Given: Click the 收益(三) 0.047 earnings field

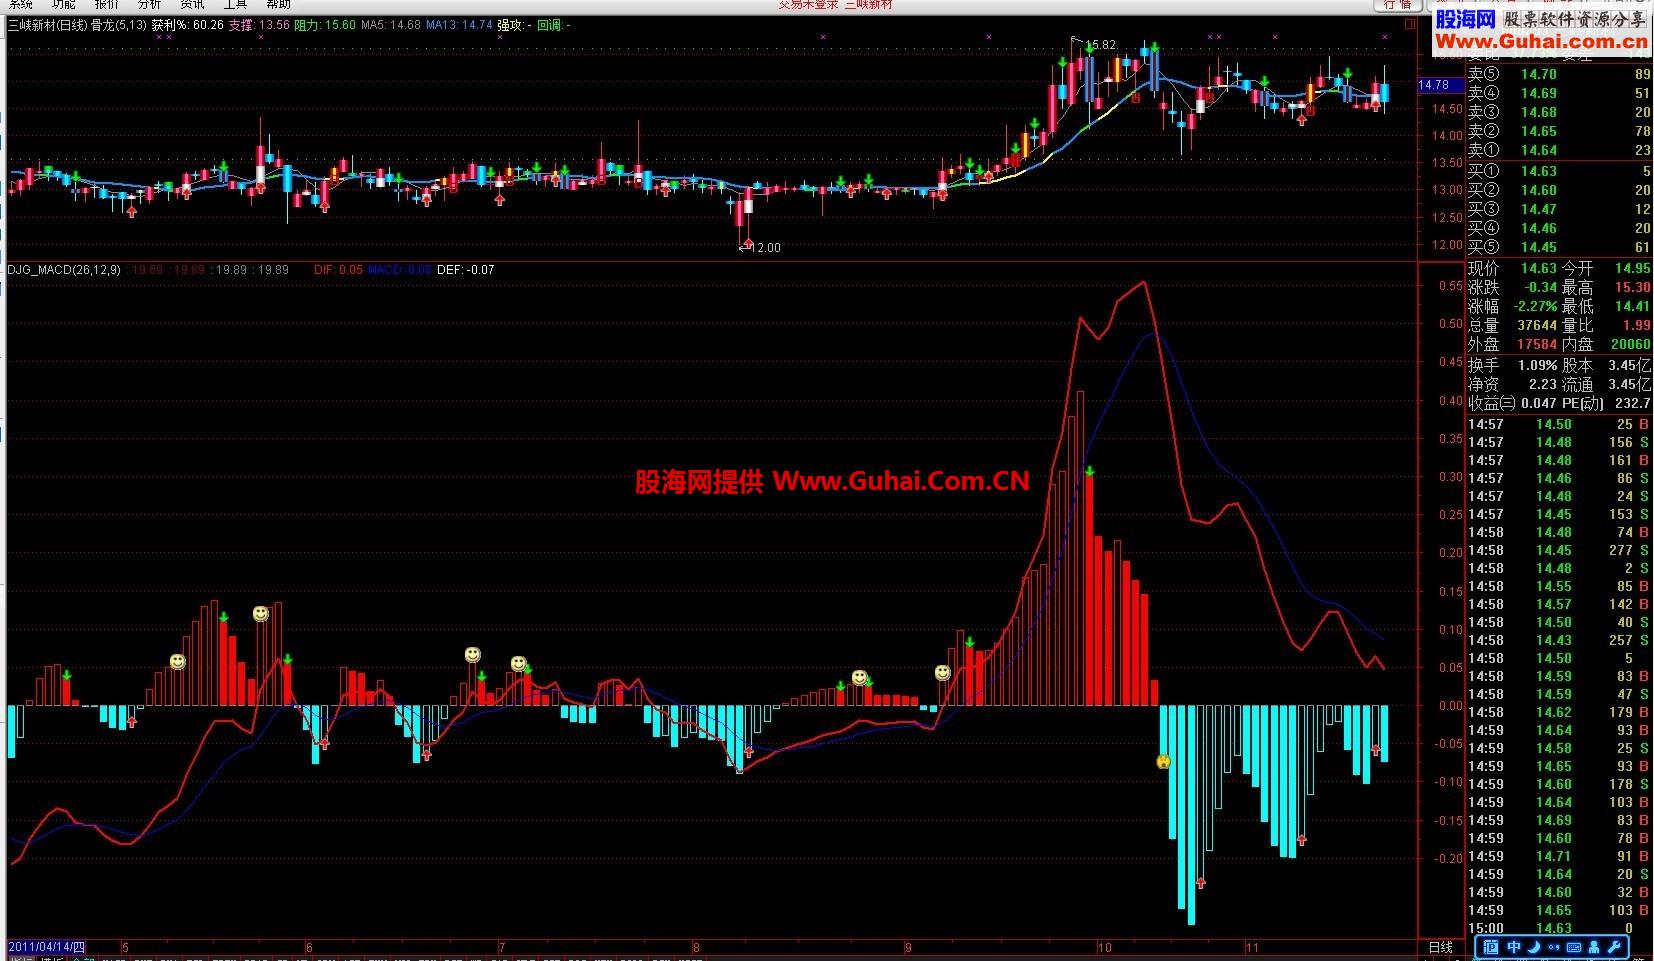Looking at the screenshot, I should pyautogui.click(x=1512, y=403).
